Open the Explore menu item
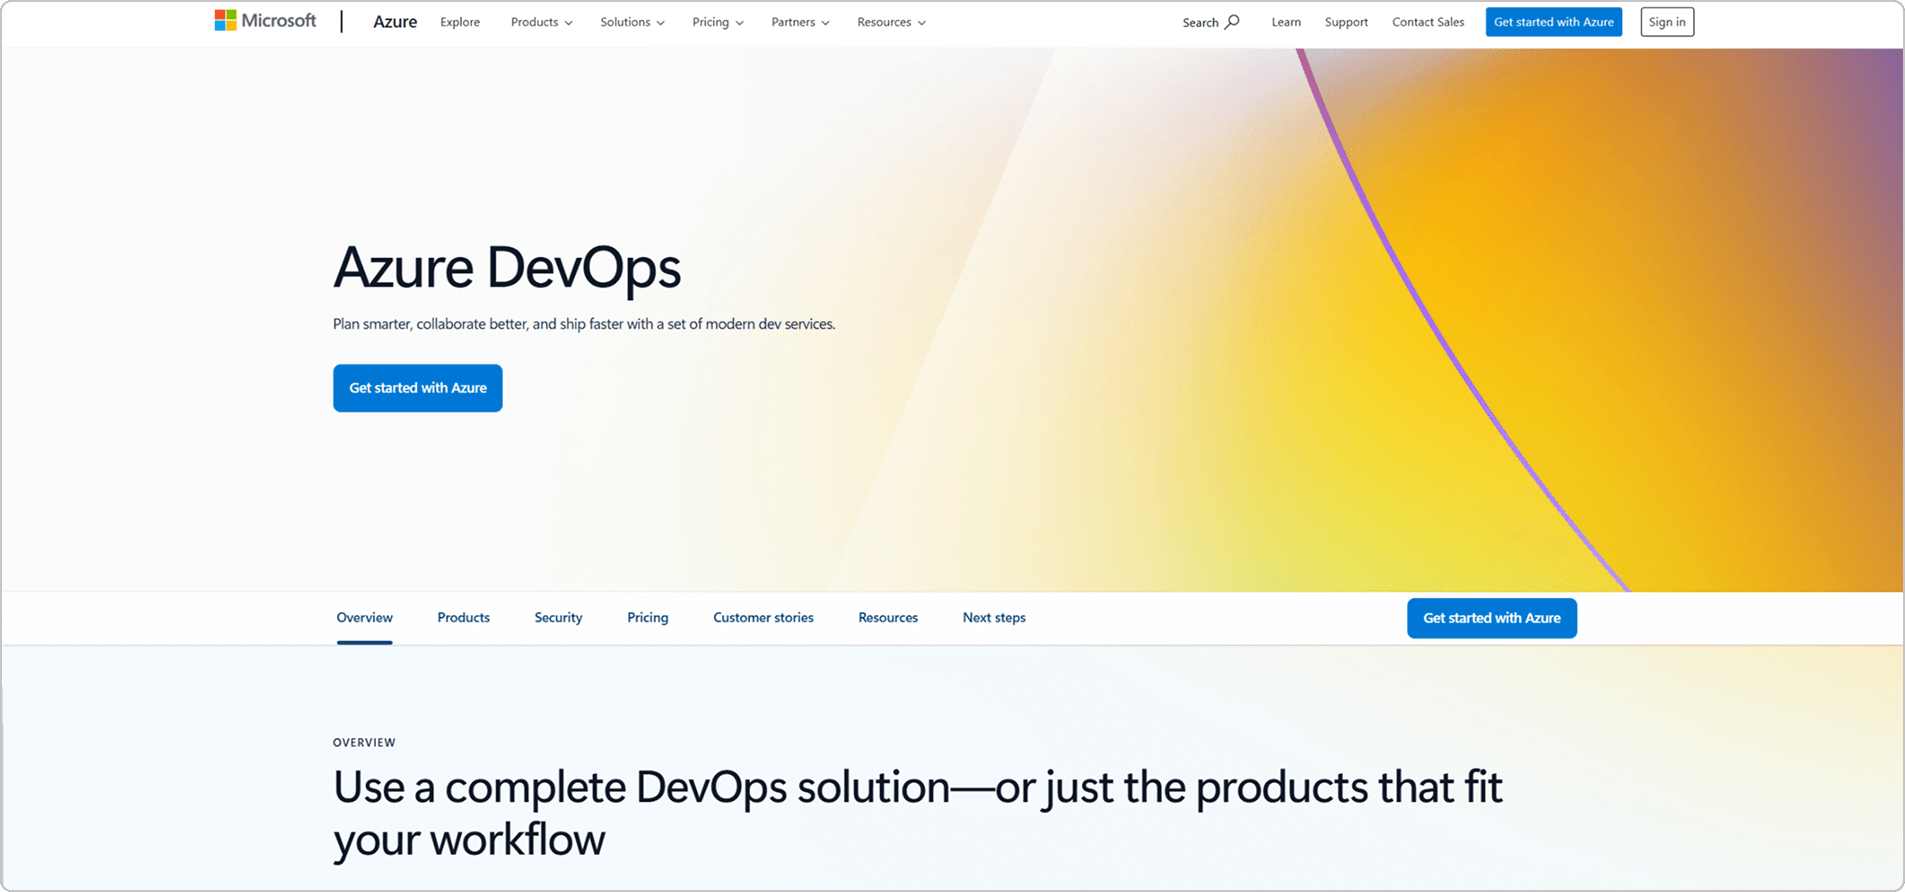The height and width of the screenshot is (892, 1905). (460, 22)
